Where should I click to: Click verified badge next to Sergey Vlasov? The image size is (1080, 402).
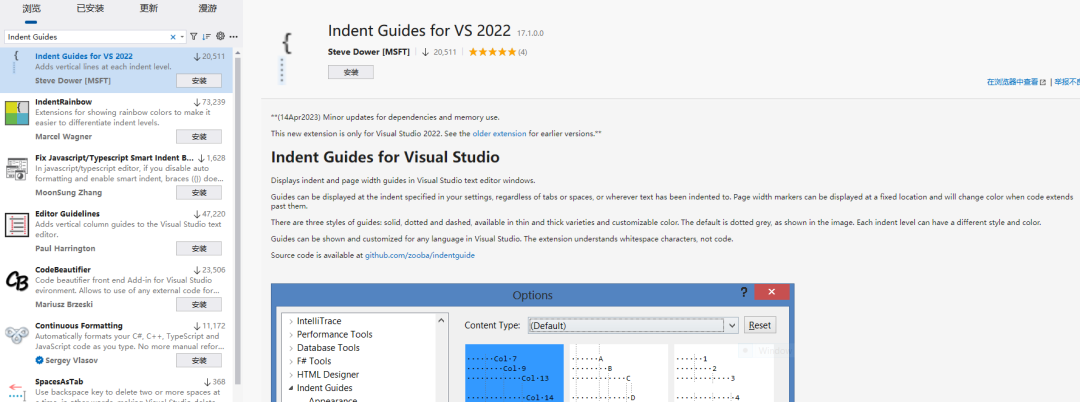coord(39,360)
